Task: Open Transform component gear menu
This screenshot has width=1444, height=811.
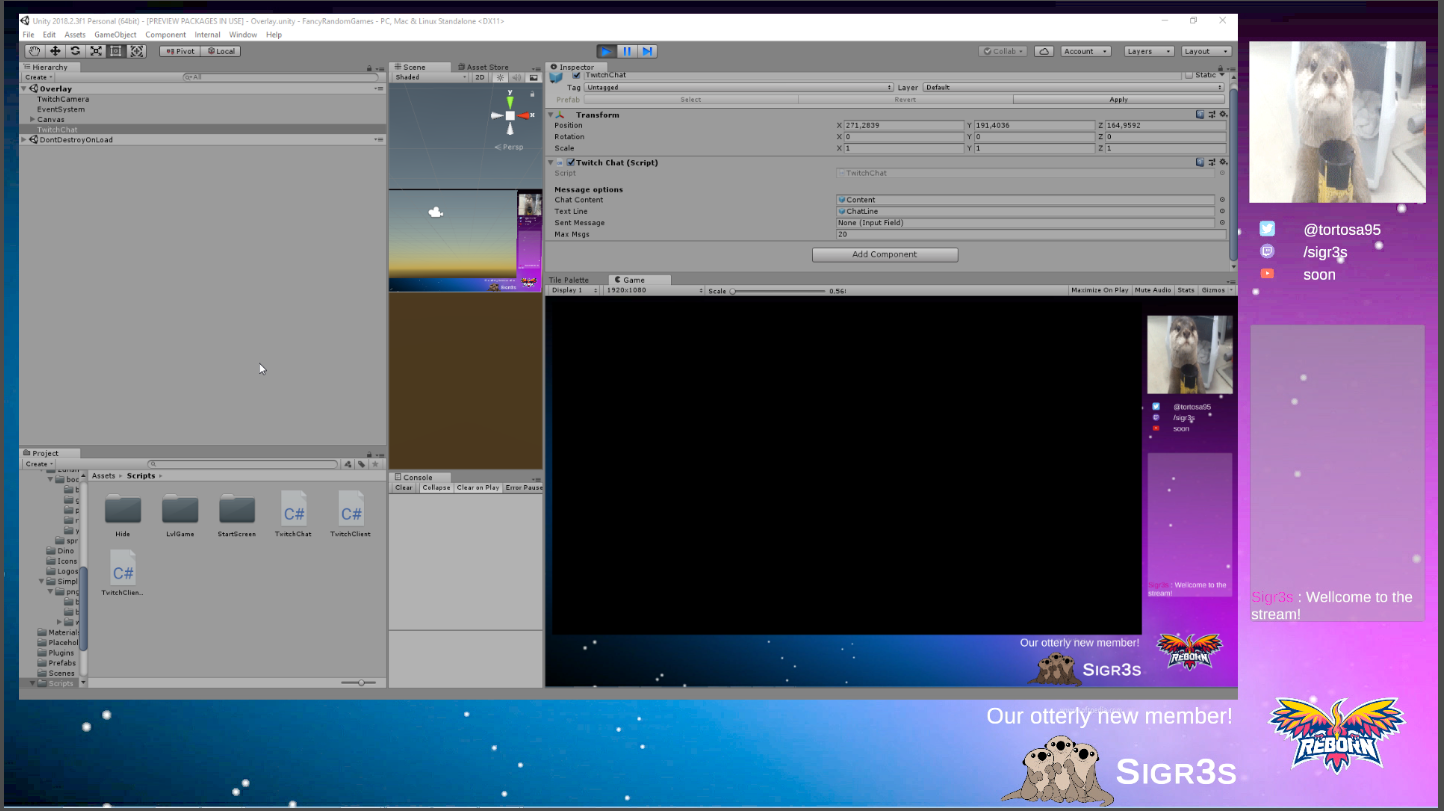Action: point(1221,115)
